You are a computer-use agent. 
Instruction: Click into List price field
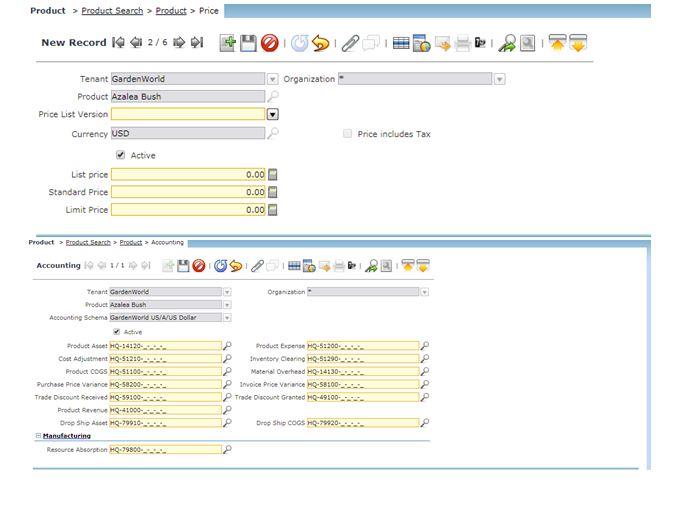coord(188,175)
